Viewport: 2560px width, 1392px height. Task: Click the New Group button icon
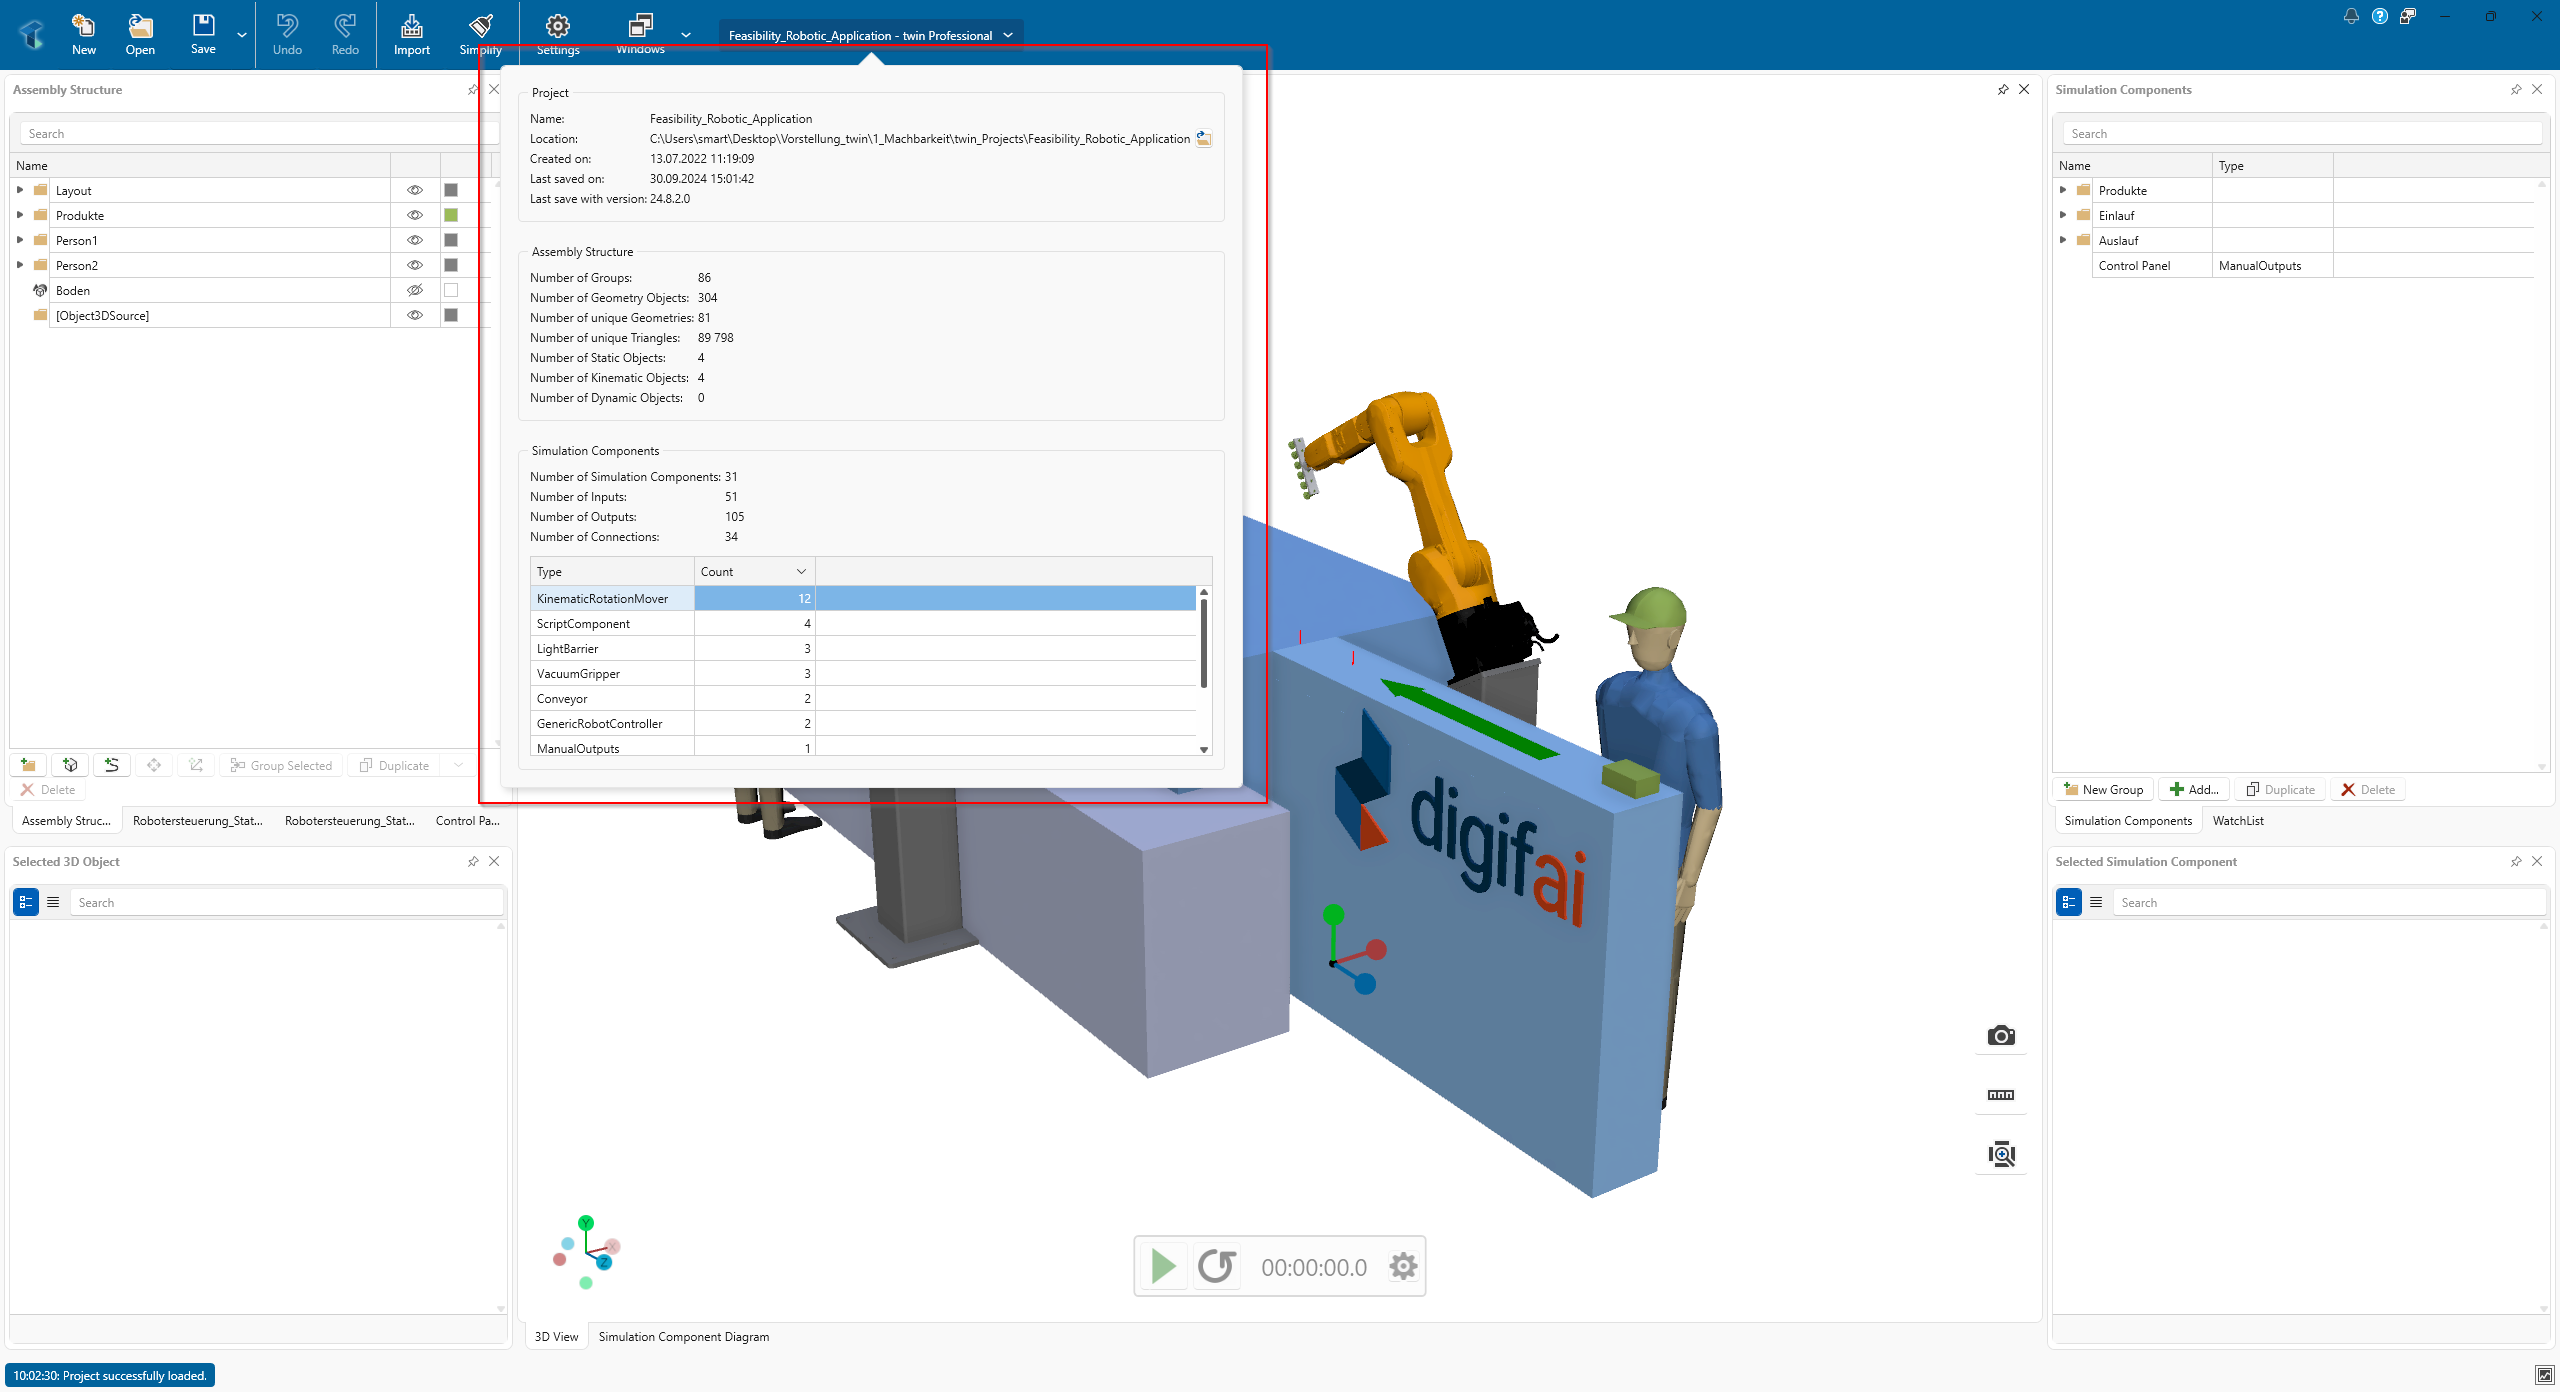pos(2070,789)
